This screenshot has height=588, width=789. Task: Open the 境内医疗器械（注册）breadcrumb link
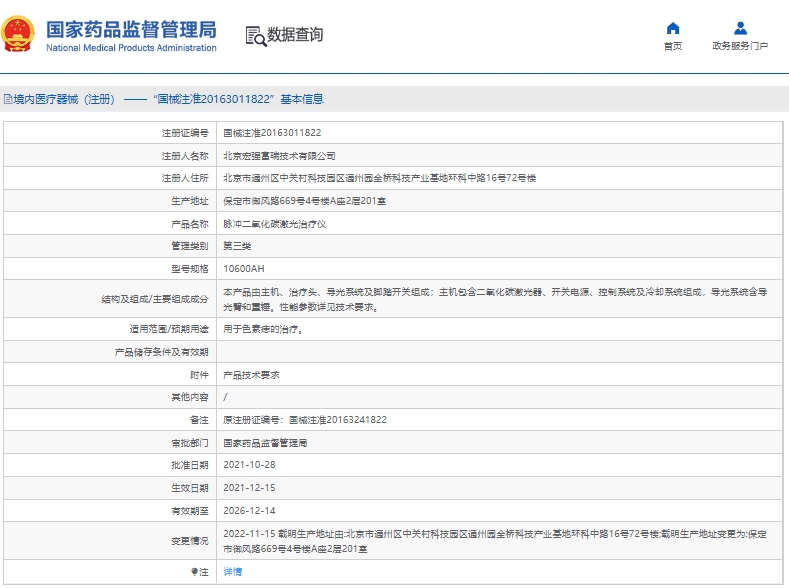tap(64, 99)
